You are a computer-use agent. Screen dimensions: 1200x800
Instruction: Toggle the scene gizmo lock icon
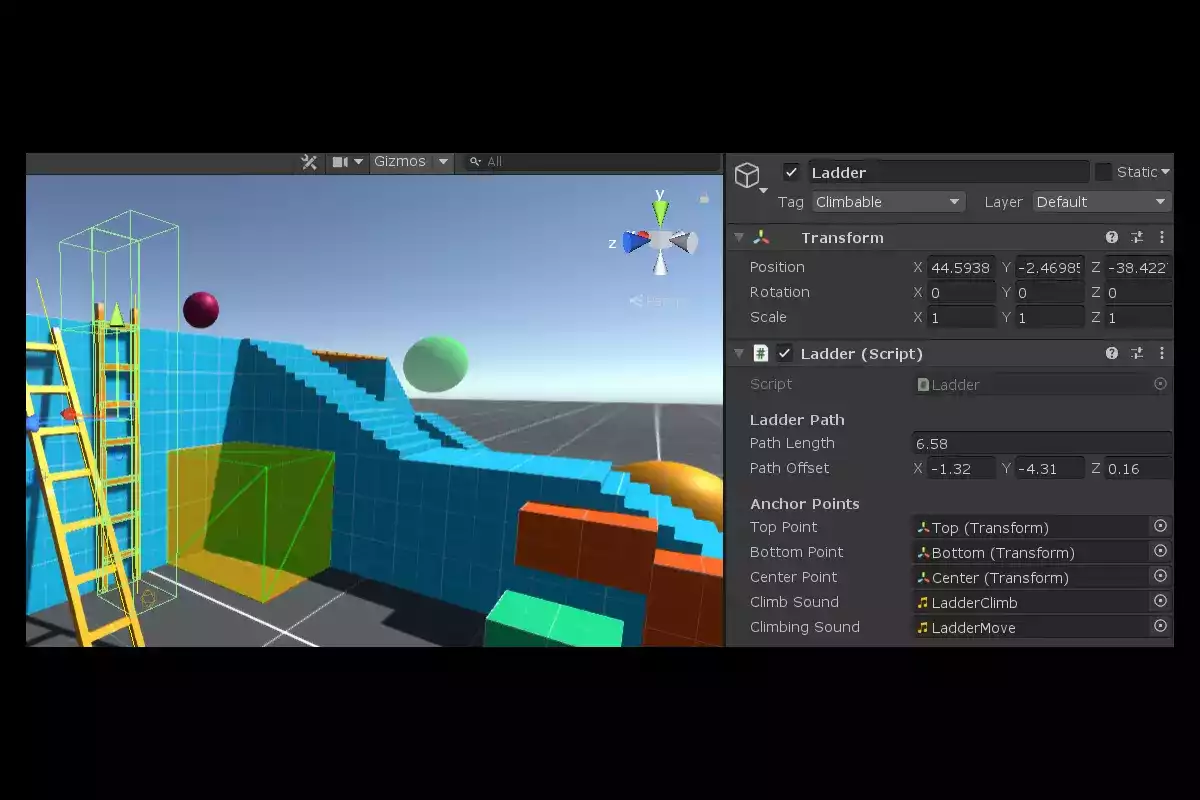point(704,199)
